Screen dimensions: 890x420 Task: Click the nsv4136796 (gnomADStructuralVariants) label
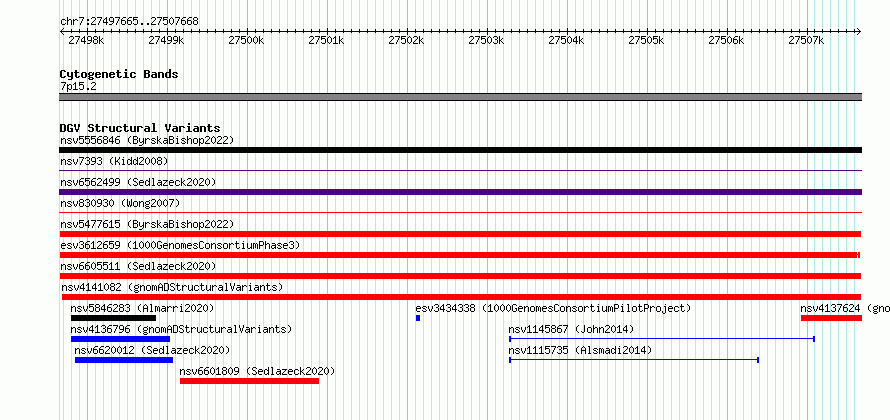tap(181, 329)
